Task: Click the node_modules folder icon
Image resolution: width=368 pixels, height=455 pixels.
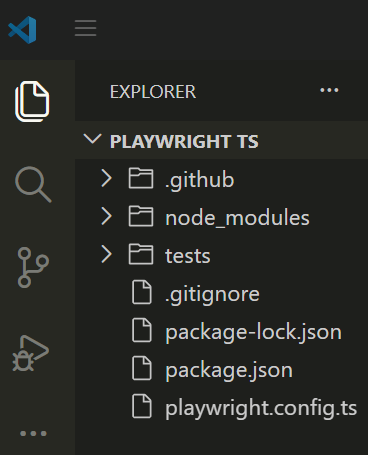Action: coord(141,217)
